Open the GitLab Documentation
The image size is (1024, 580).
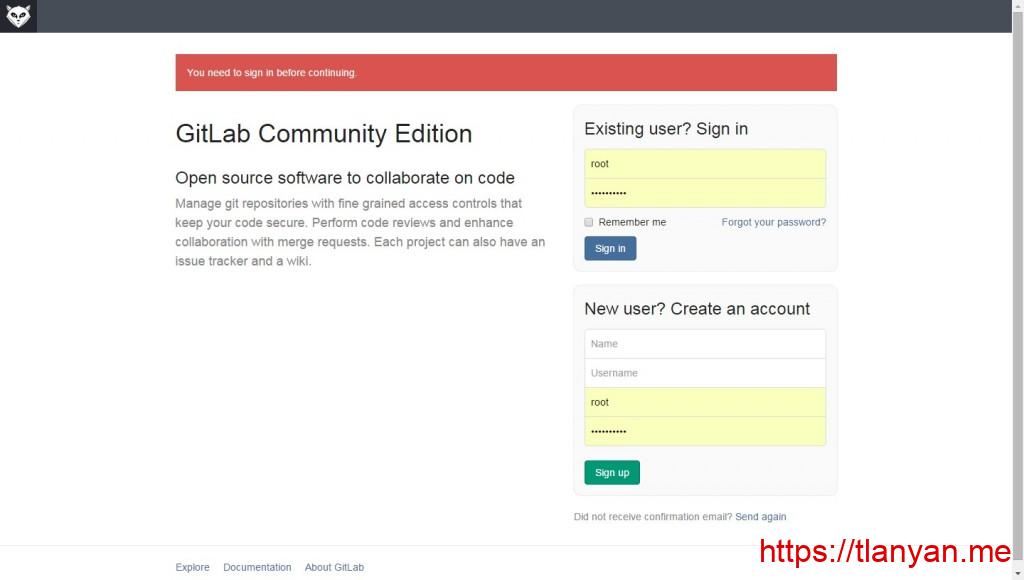pyautogui.click(x=257, y=567)
